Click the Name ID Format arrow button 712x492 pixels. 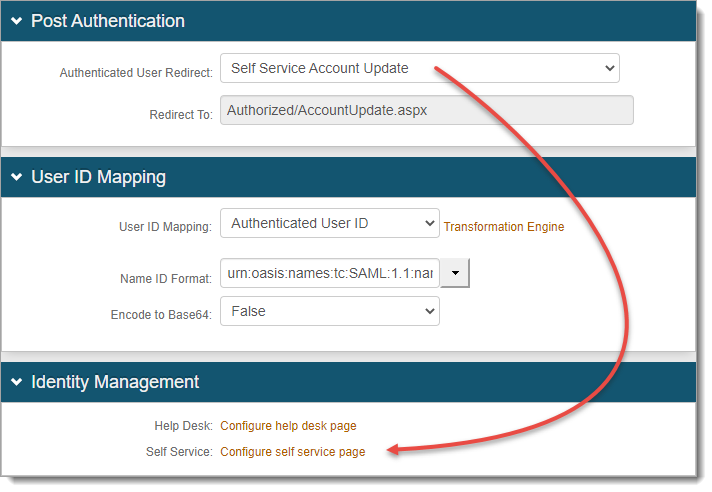tap(455, 273)
